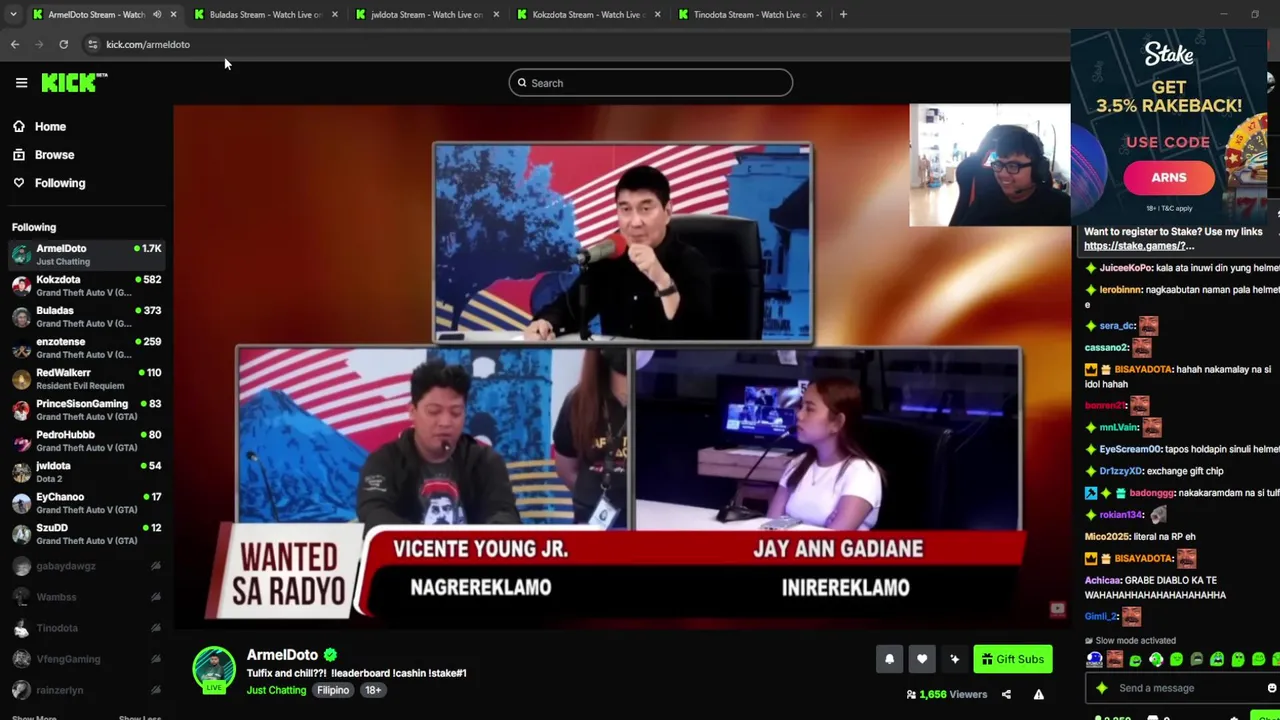The image size is (1280, 720).
Task: Switch to Kokzdota Stream browser tab
Action: tap(588, 15)
